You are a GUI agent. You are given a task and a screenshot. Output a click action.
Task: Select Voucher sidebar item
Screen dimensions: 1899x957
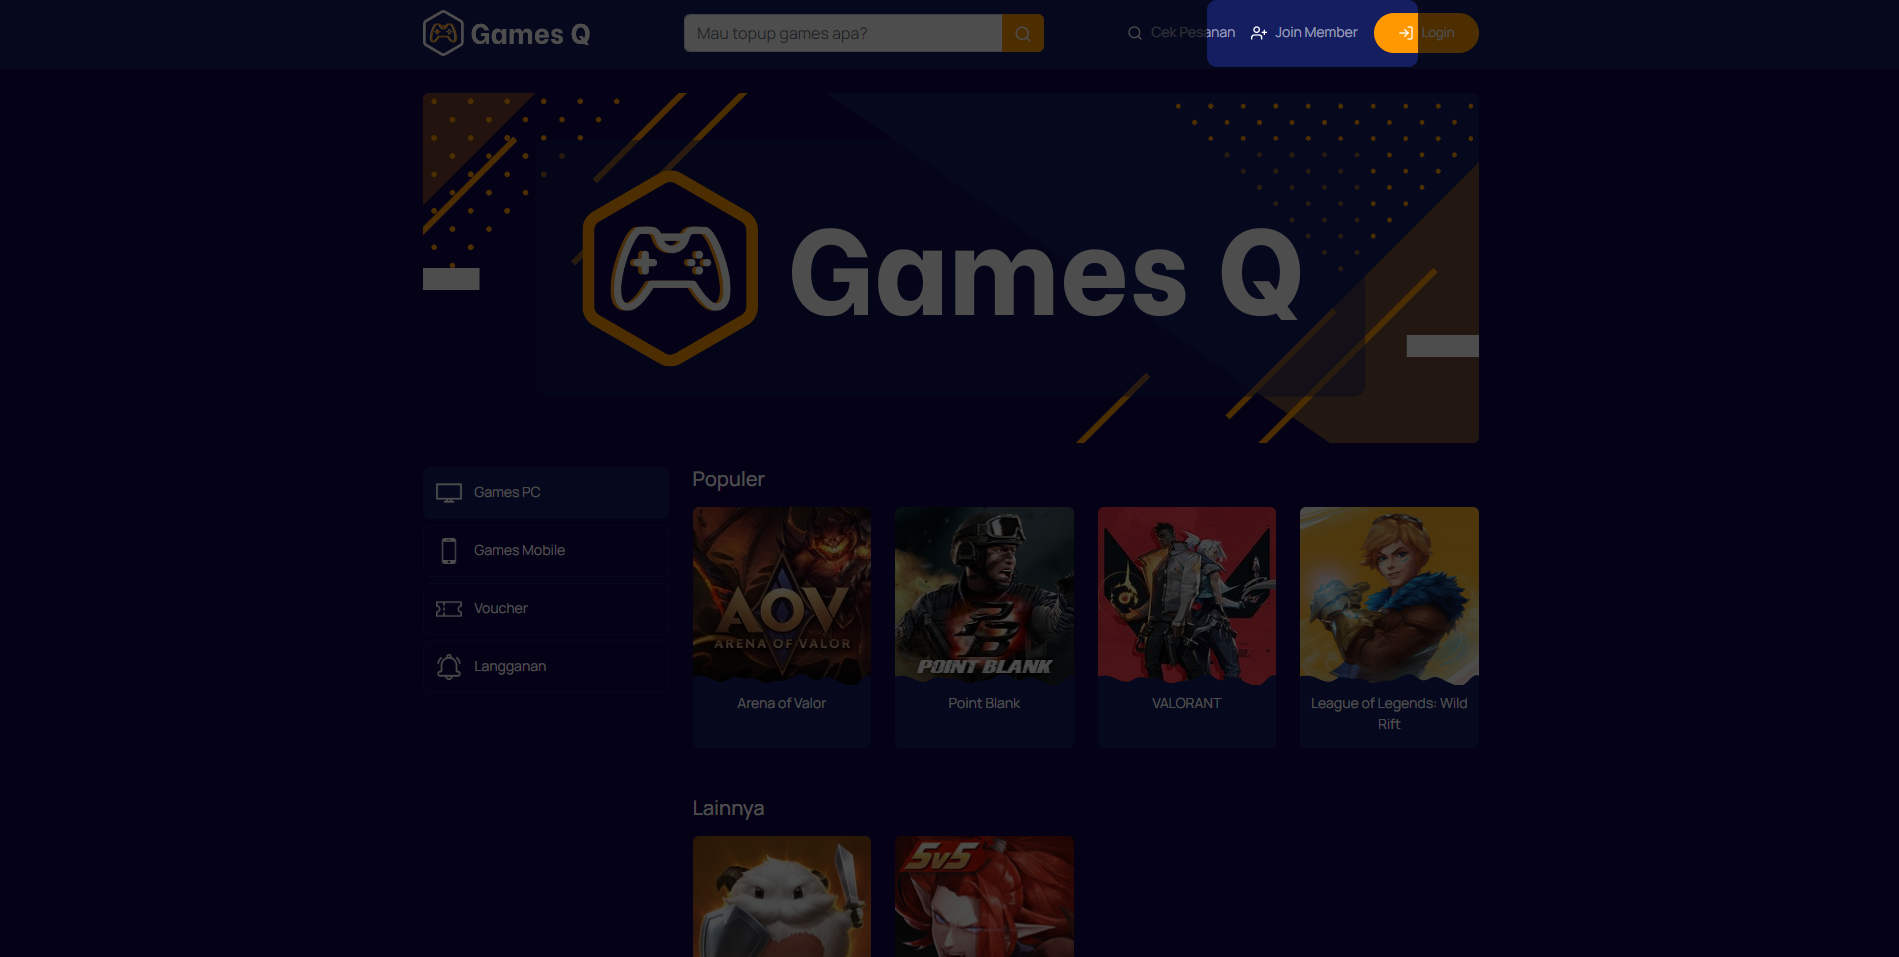coord(545,609)
